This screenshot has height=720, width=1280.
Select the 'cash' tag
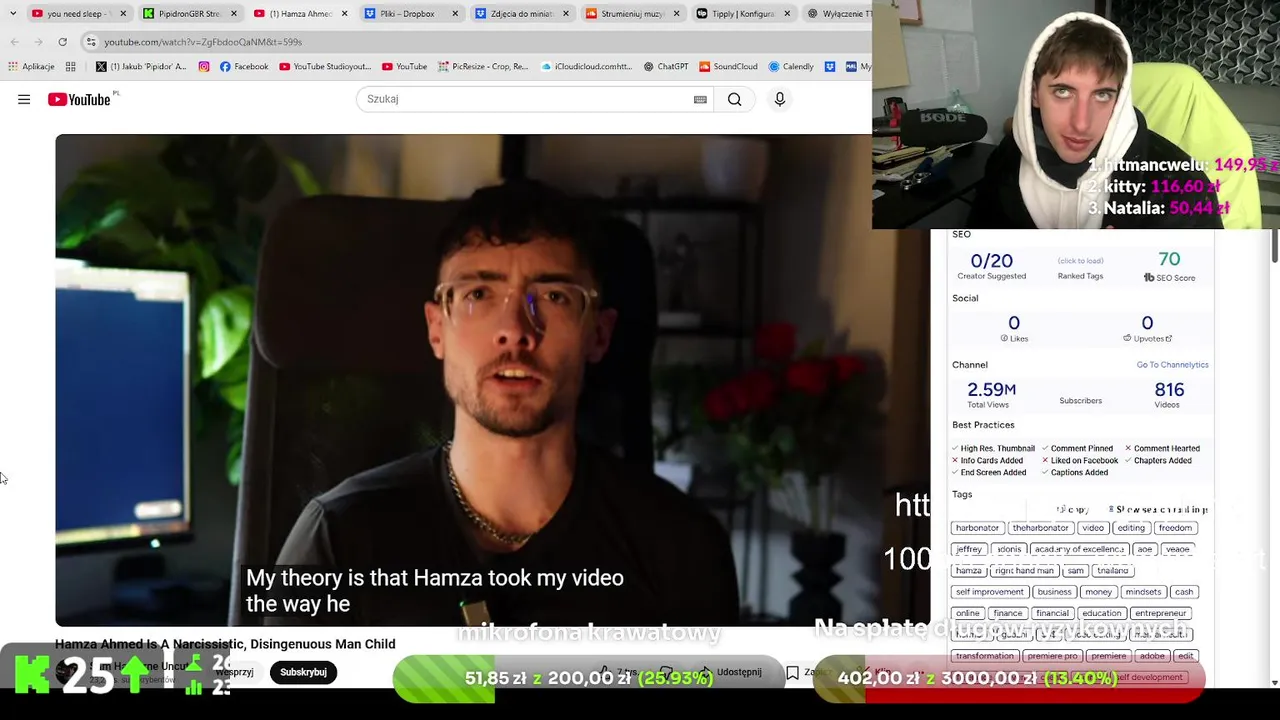coord(1184,592)
